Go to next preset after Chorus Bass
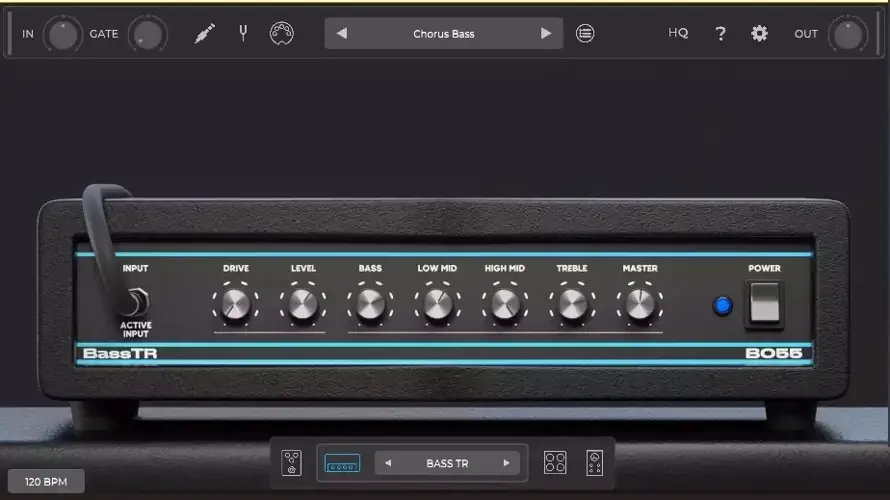 546,34
